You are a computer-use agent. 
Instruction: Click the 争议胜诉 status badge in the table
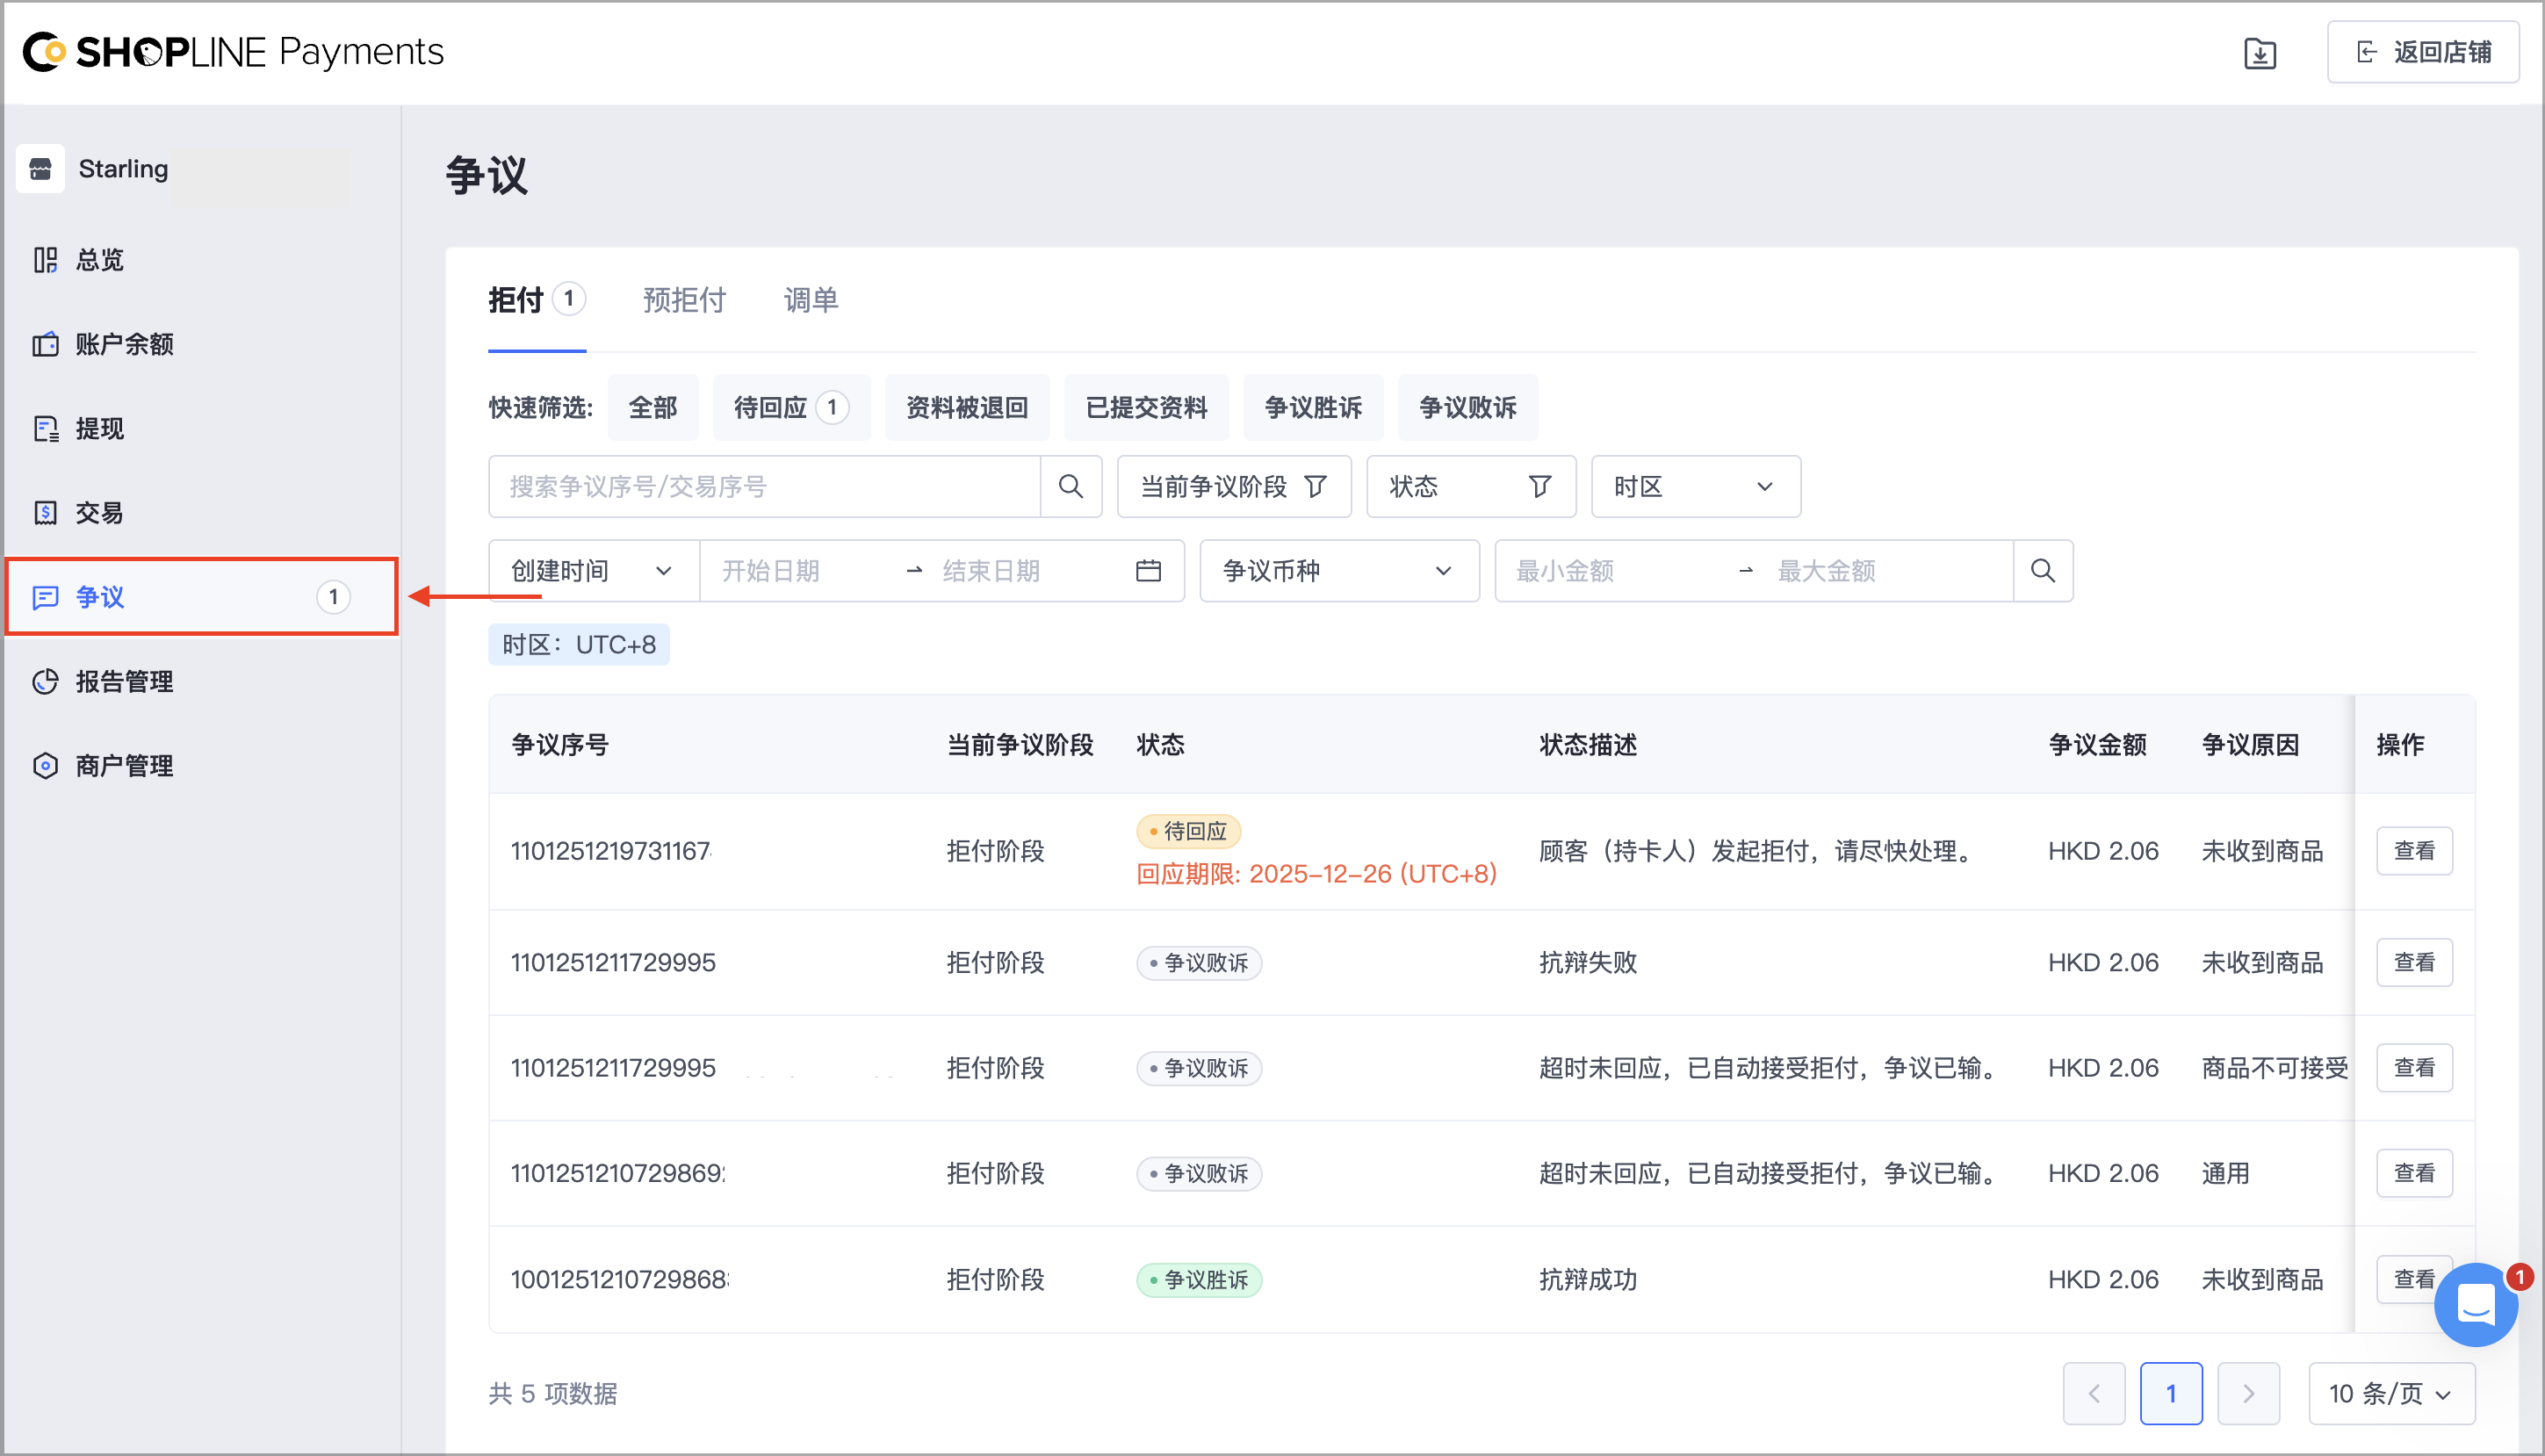(1199, 1280)
